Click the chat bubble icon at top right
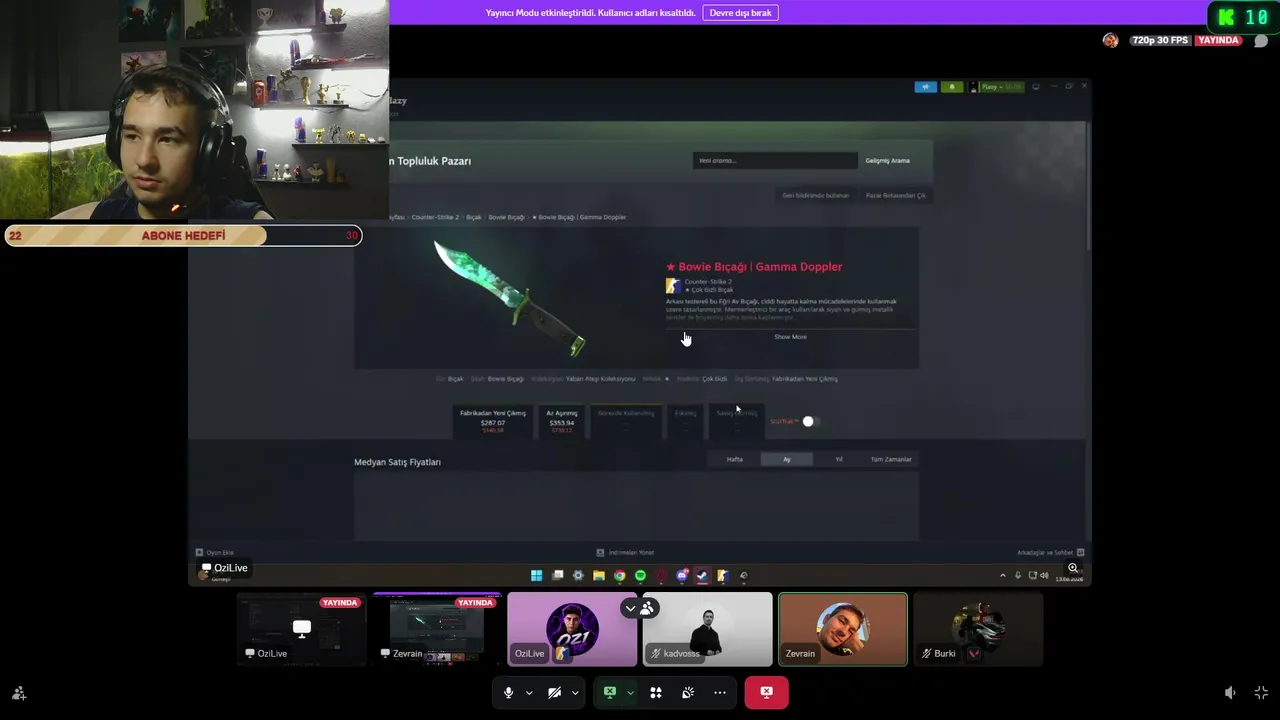Viewport: 1280px width, 720px height. pyautogui.click(x=1261, y=41)
